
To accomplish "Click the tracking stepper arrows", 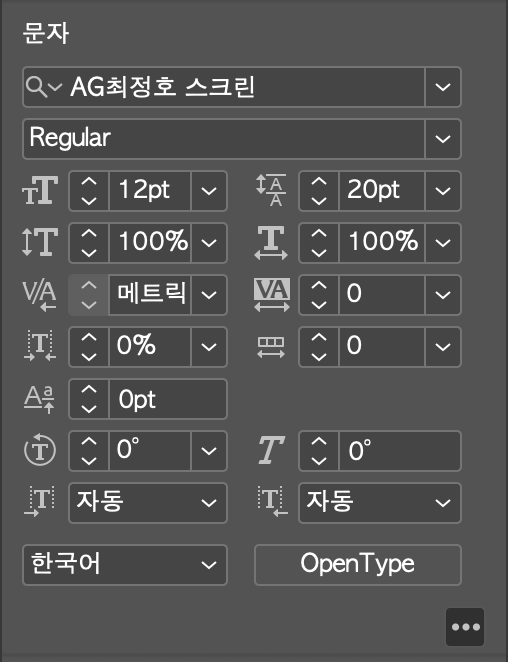I will coord(319,295).
